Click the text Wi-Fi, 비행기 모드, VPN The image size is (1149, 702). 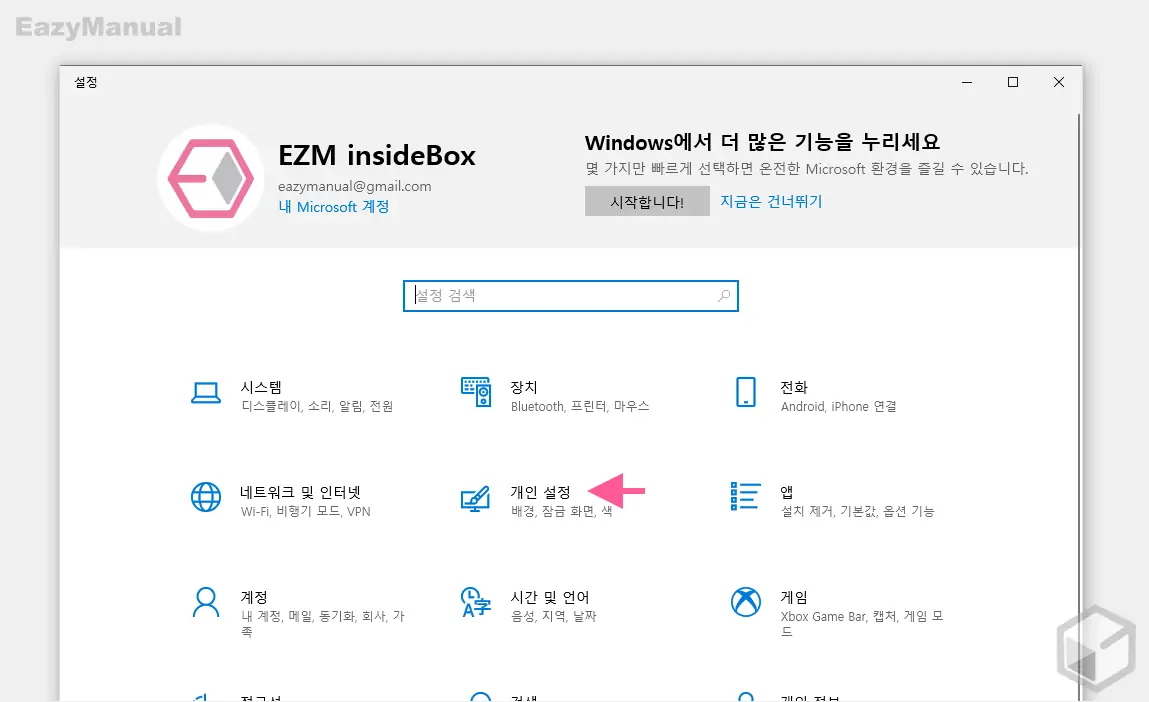(x=306, y=511)
